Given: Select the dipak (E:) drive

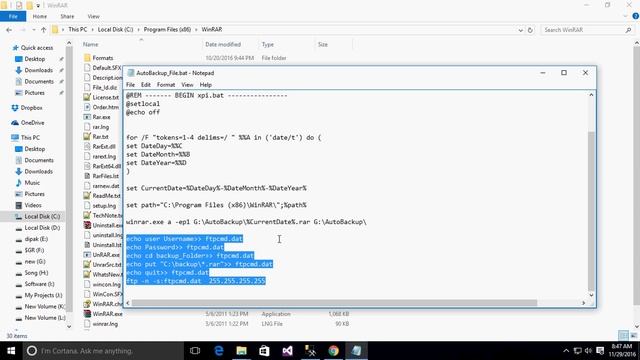Looking at the screenshot, I should click(x=36, y=239).
